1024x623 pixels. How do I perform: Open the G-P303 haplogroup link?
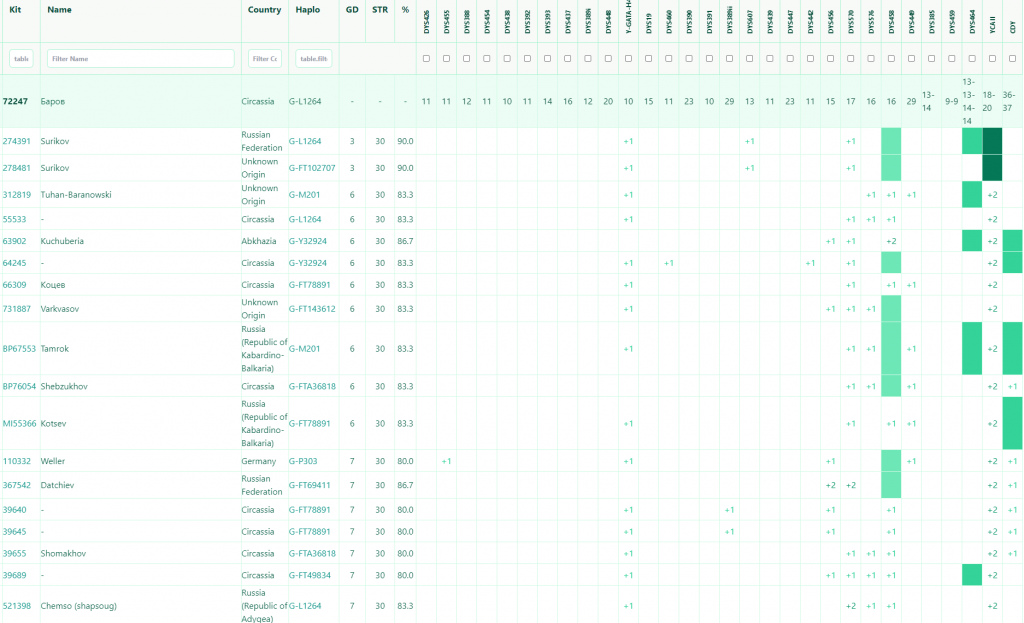tap(305, 461)
